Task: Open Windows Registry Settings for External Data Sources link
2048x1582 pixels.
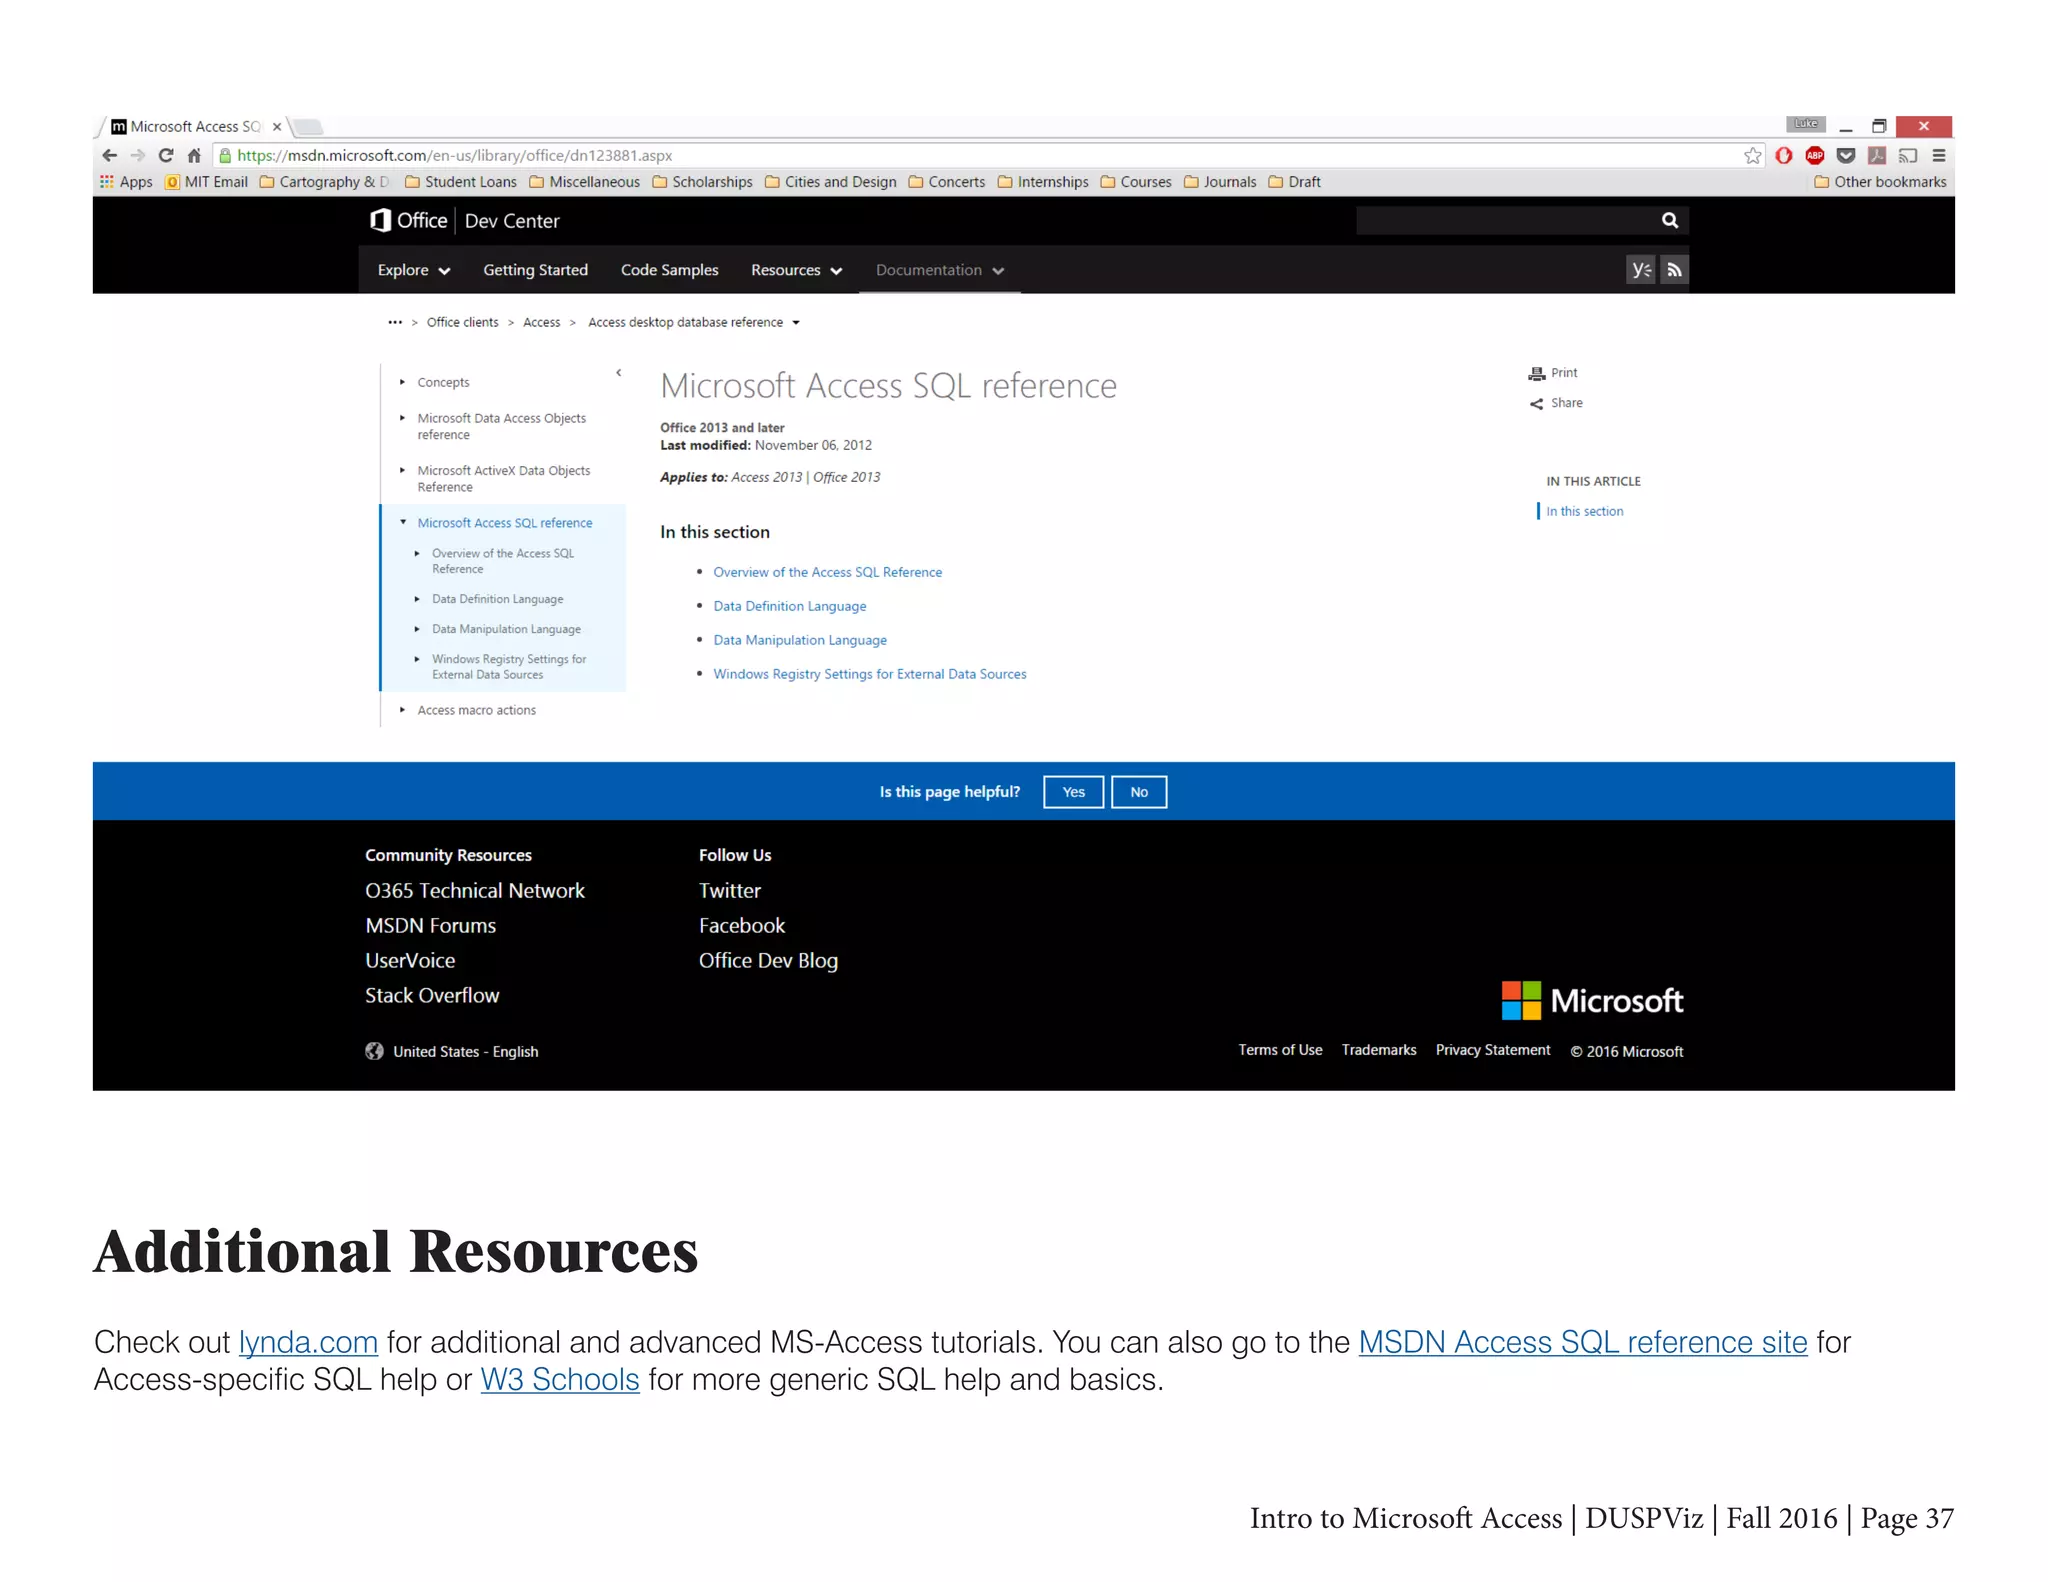Action: point(869,674)
